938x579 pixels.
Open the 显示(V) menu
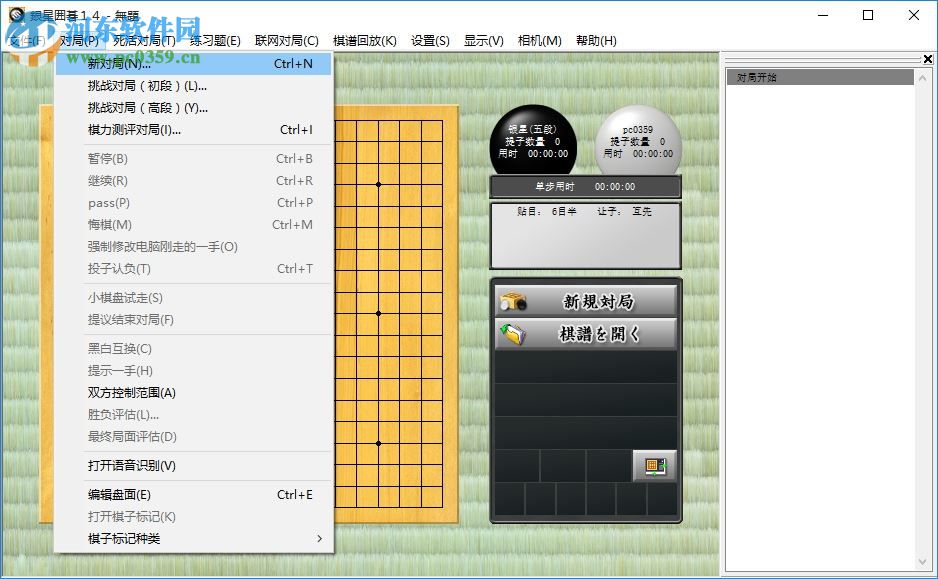point(483,41)
